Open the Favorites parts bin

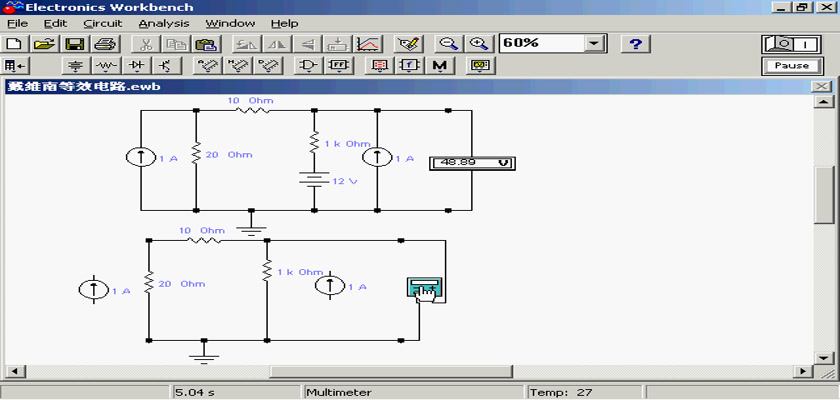pyautogui.click(x=16, y=66)
